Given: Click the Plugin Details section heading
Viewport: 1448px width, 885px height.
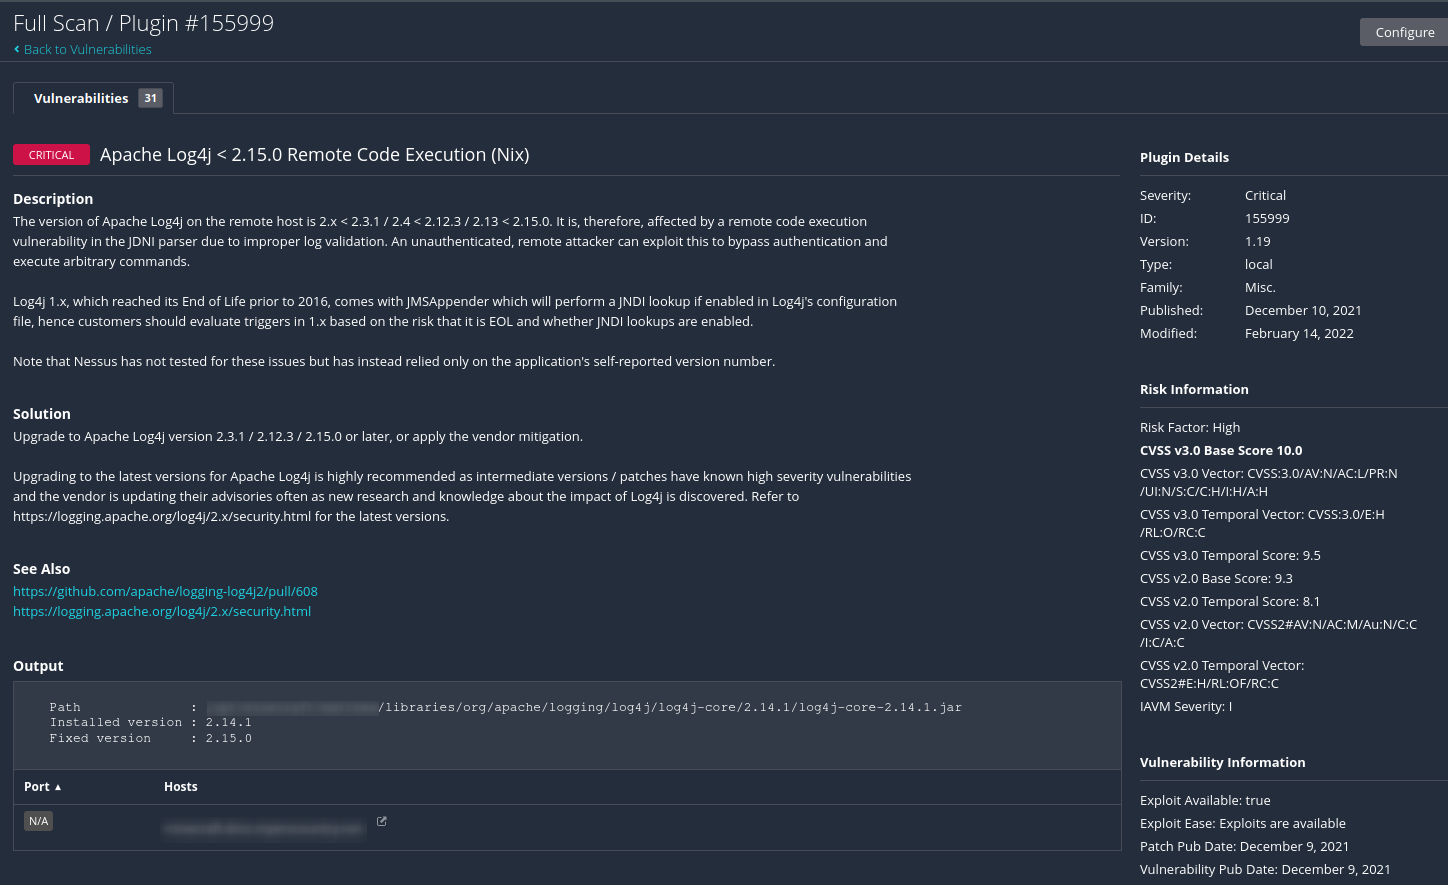Looking at the screenshot, I should click(x=1184, y=157).
